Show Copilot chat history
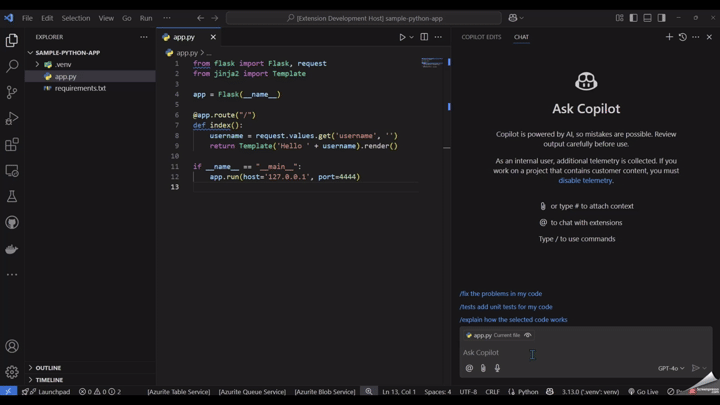 coord(683,37)
